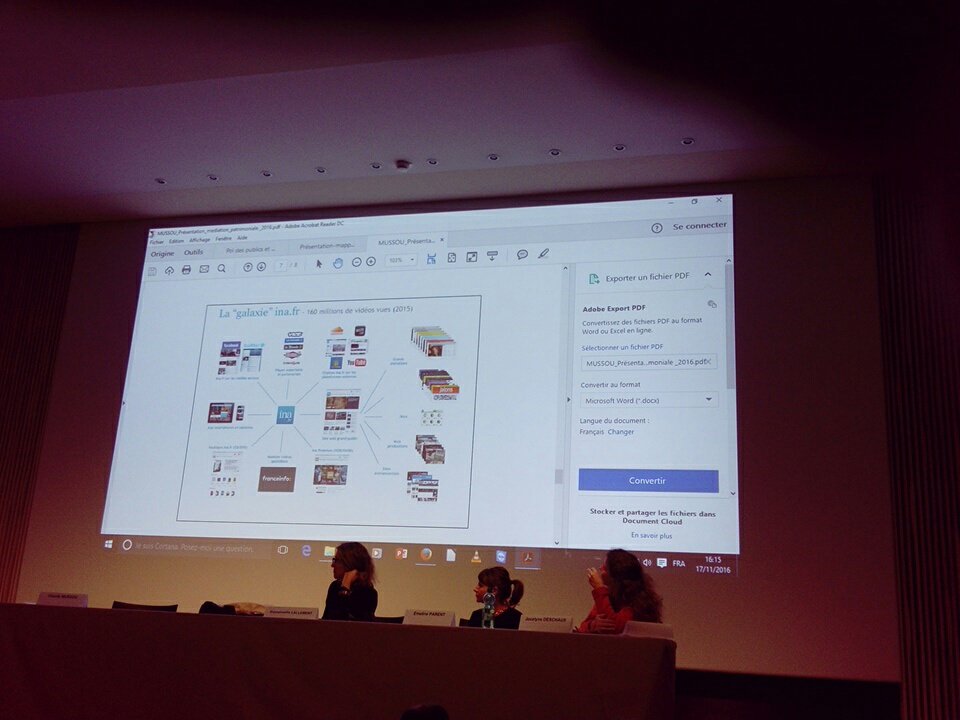Click the Save file icon in toolbar
The image size is (960, 720).
152,272
